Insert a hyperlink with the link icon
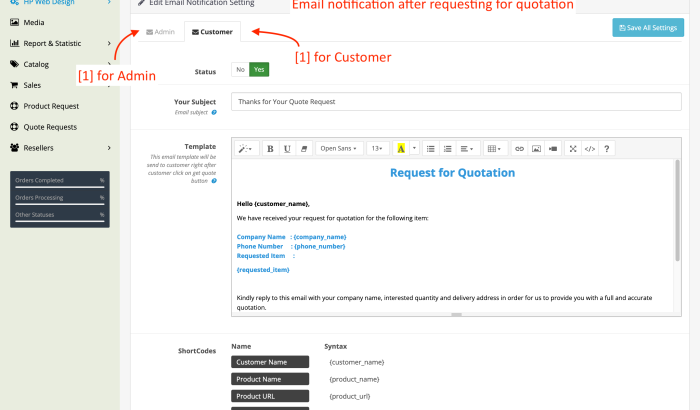This screenshot has height=410, width=700. [519, 149]
